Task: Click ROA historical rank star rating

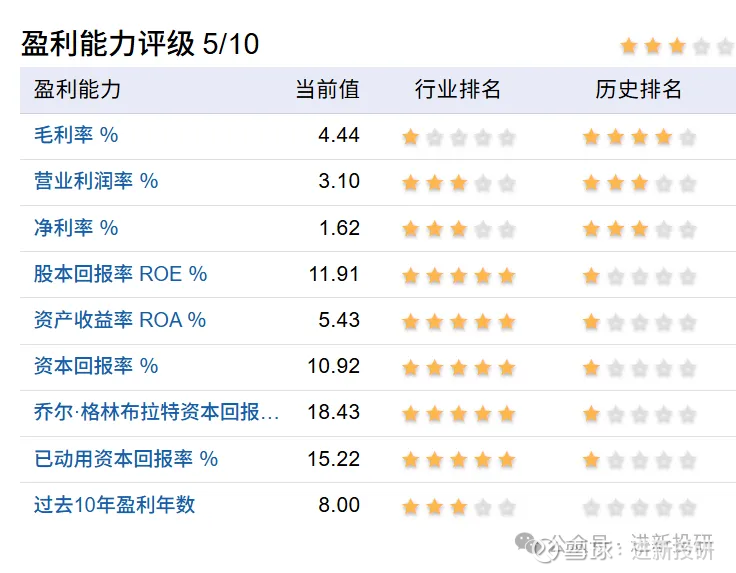Action: [x=639, y=322]
